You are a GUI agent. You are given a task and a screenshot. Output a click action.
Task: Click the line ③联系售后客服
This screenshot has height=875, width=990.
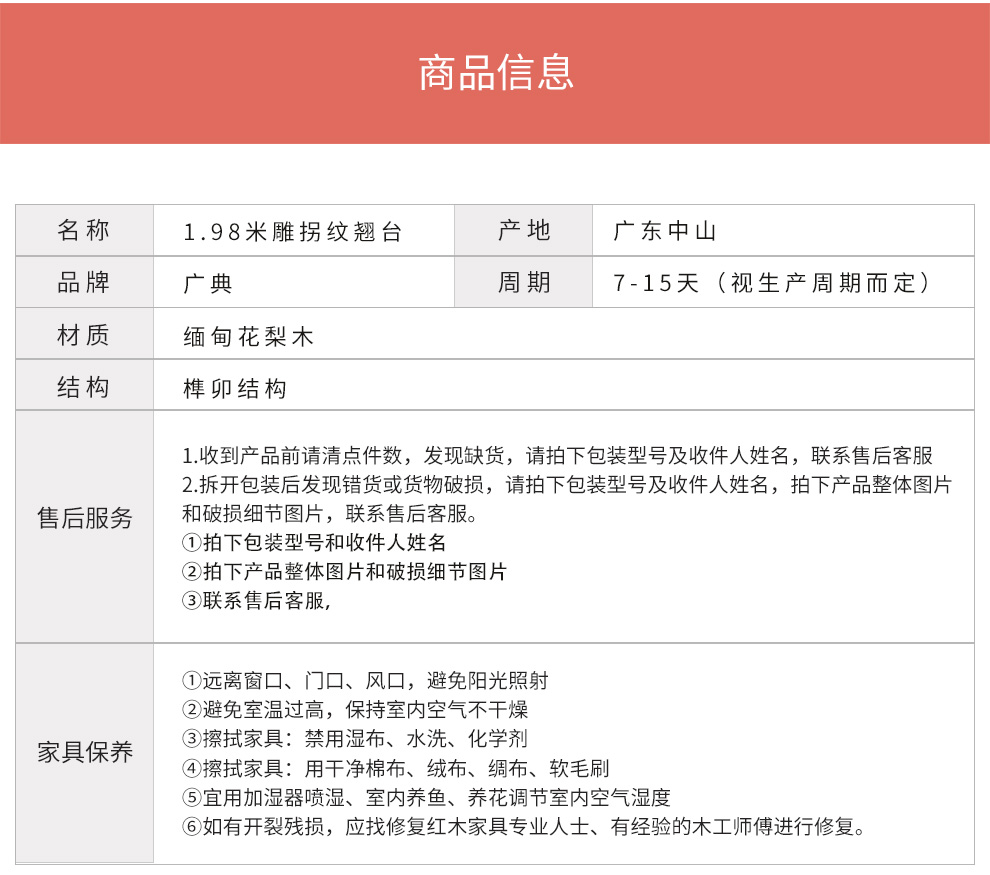tap(256, 601)
